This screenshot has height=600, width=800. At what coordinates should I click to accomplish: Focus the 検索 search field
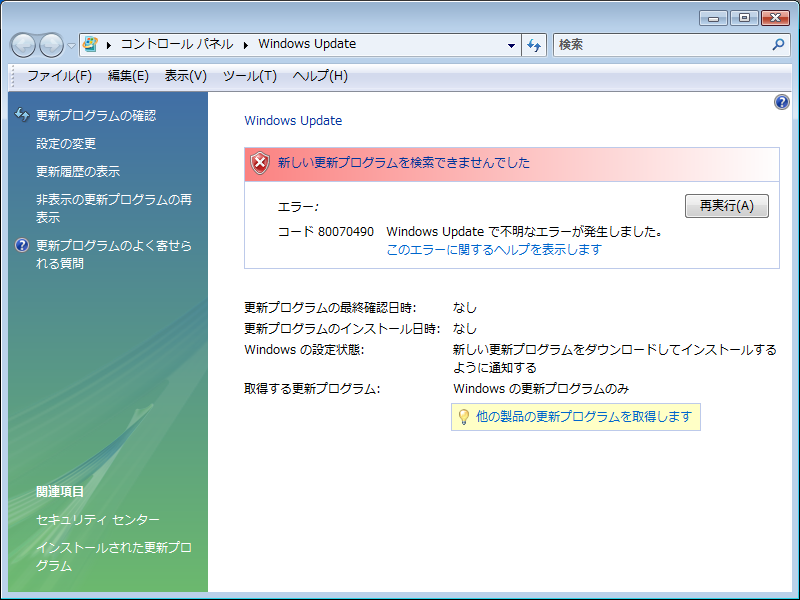coord(663,45)
